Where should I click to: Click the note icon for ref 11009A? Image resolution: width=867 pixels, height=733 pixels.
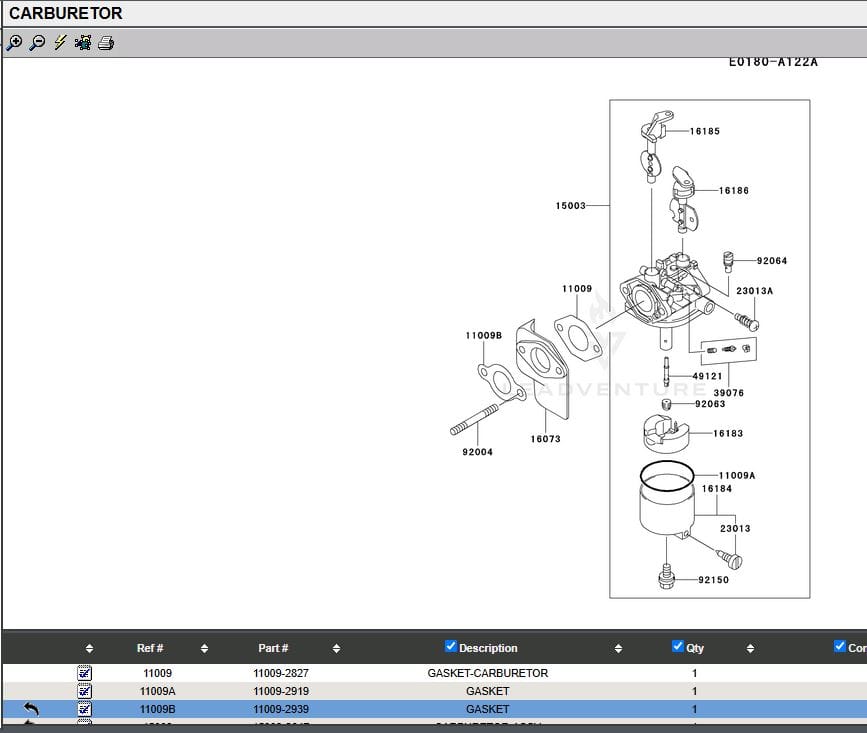pyautogui.click(x=85, y=691)
